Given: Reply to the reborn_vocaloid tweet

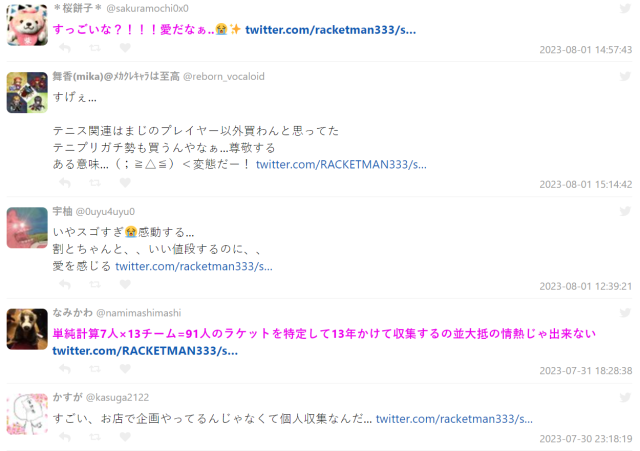Looking at the screenshot, I should click(65, 183).
